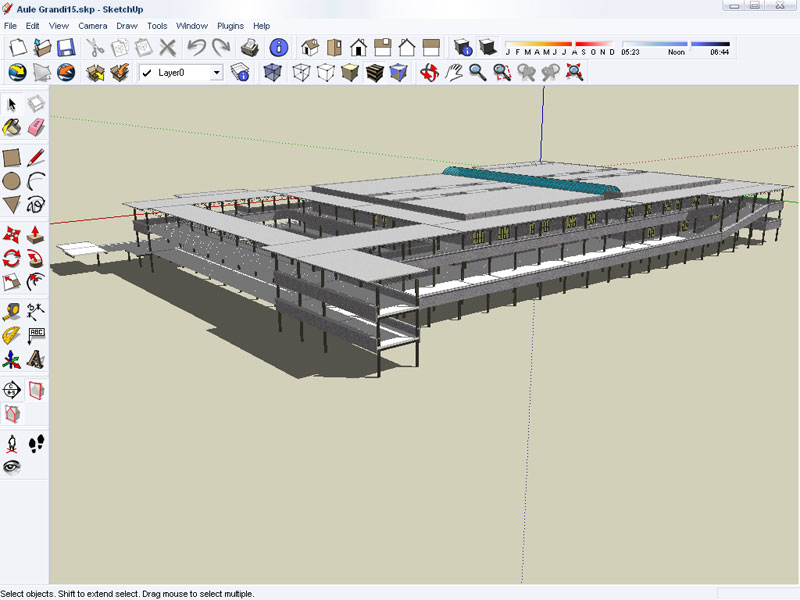Image resolution: width=800 pixels, height=600 pixels.
Task: Click the Model Info button
Action: [279, 47]
